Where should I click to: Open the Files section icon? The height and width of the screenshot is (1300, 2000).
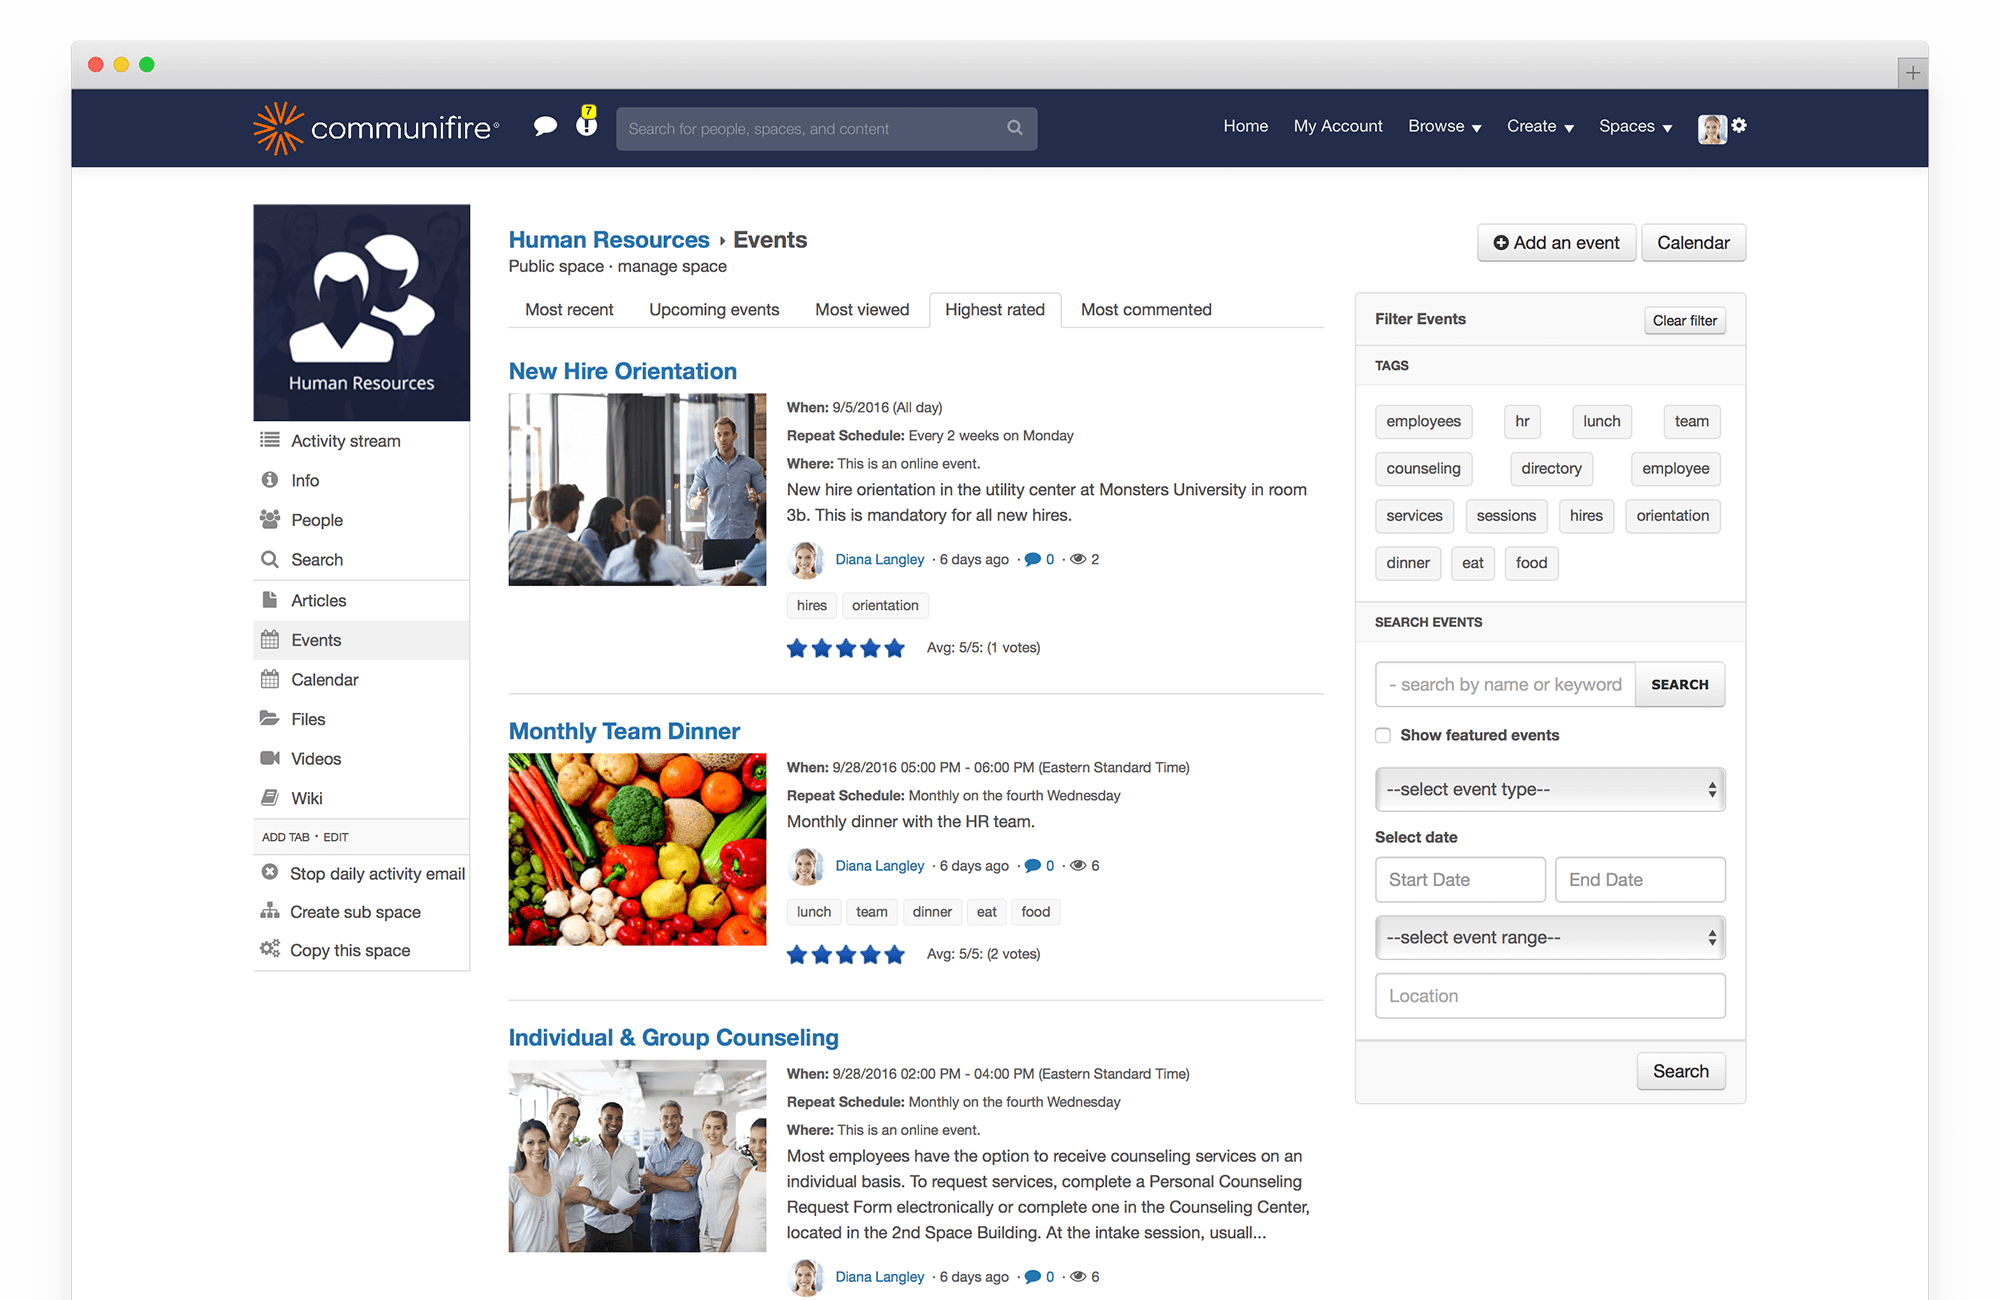[269, 718]
